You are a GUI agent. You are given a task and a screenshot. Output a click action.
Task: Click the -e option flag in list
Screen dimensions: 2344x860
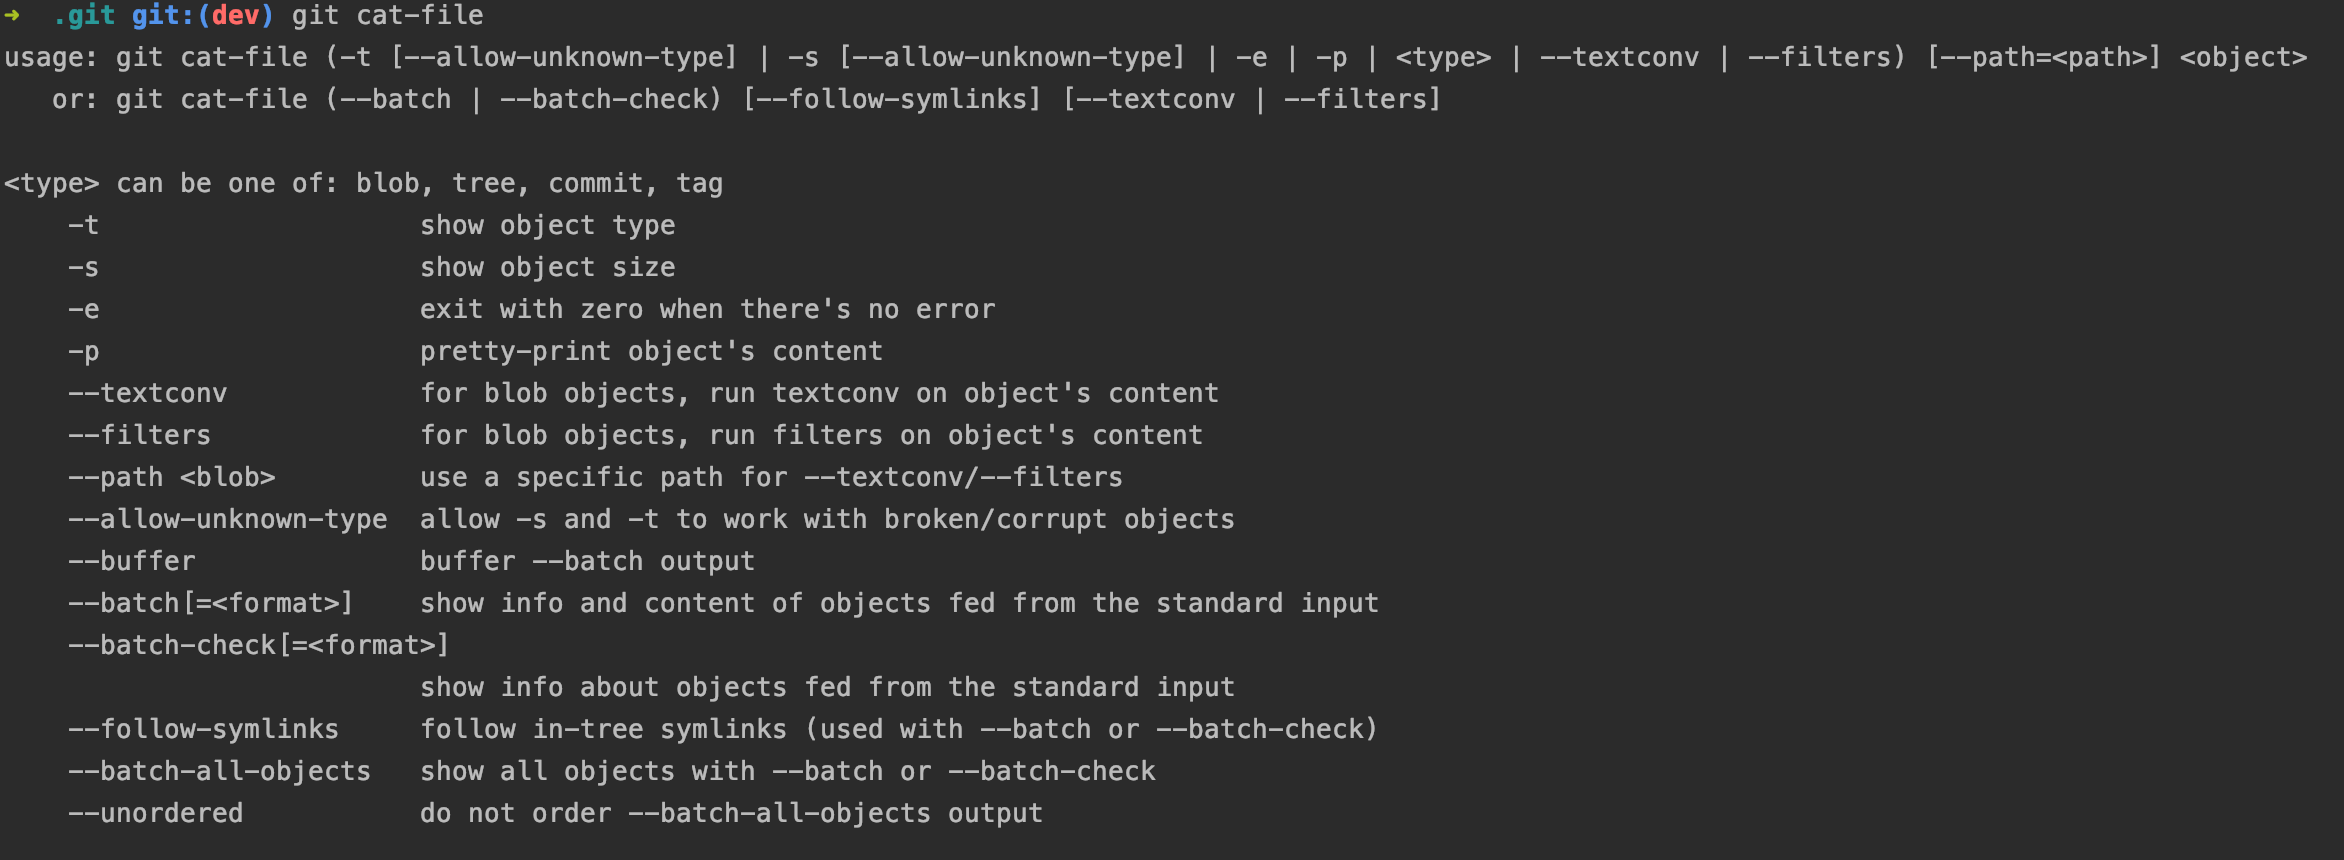pyautogui.click(x=84, y=309)
